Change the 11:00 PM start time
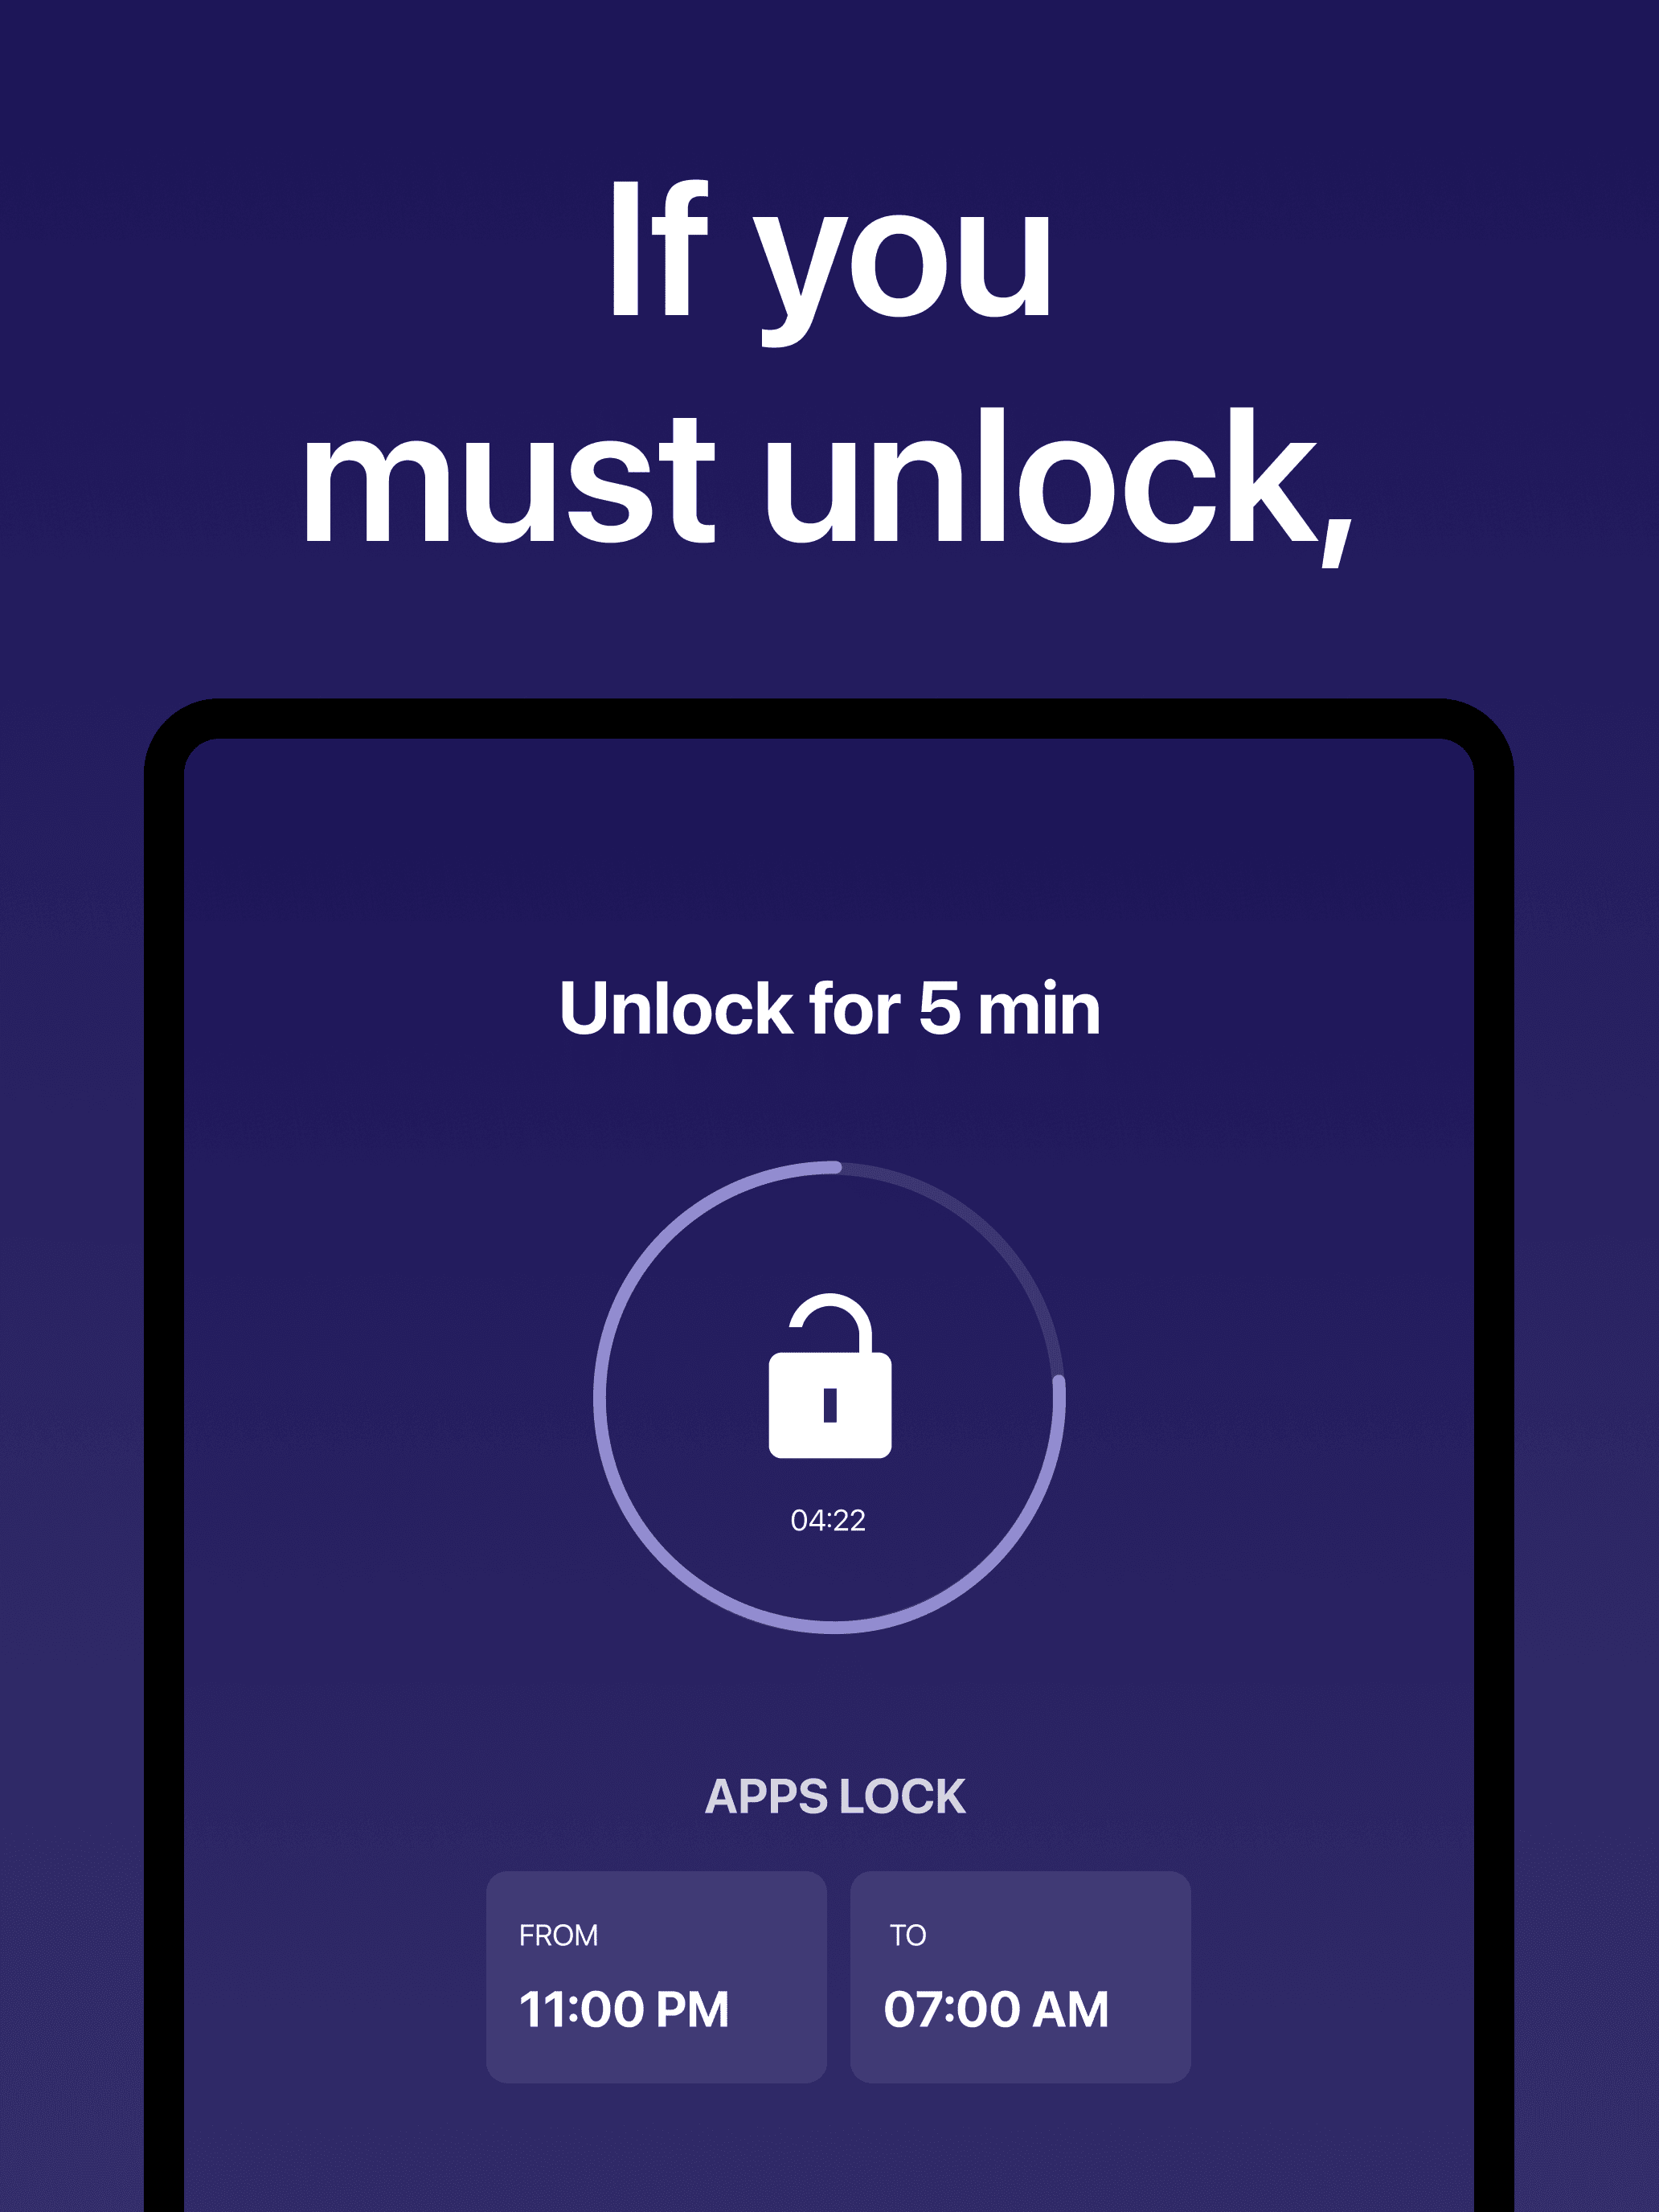The width and height of the screenshot is (1659, 2212). click(624, 2009)
